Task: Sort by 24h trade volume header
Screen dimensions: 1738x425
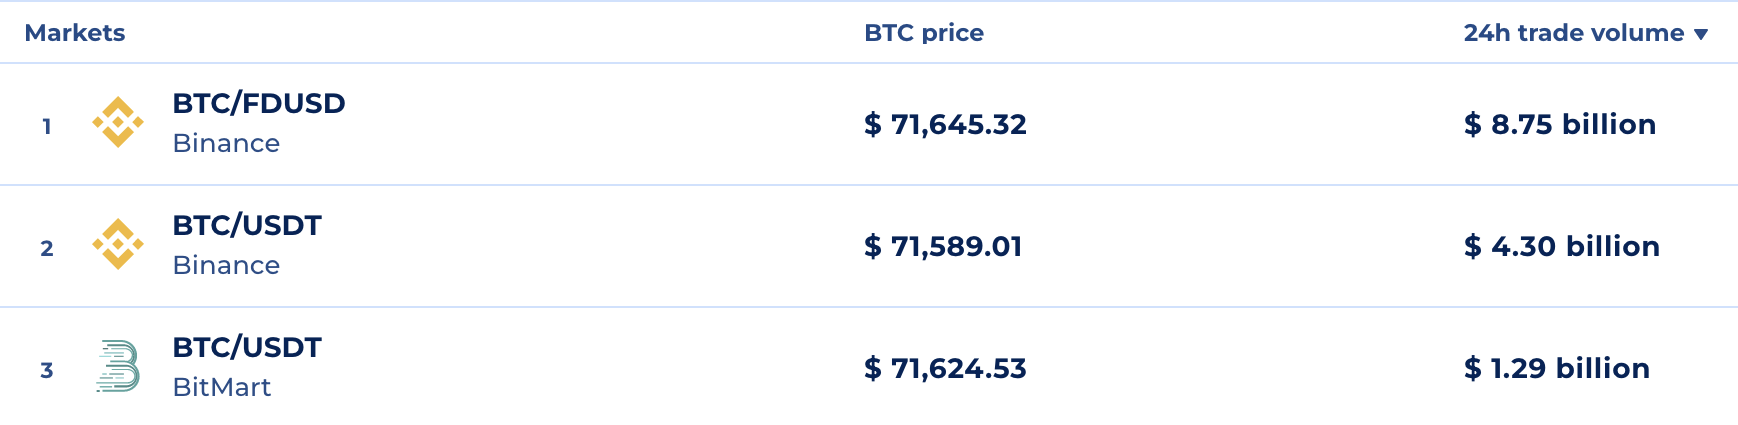Action: 1574,33
